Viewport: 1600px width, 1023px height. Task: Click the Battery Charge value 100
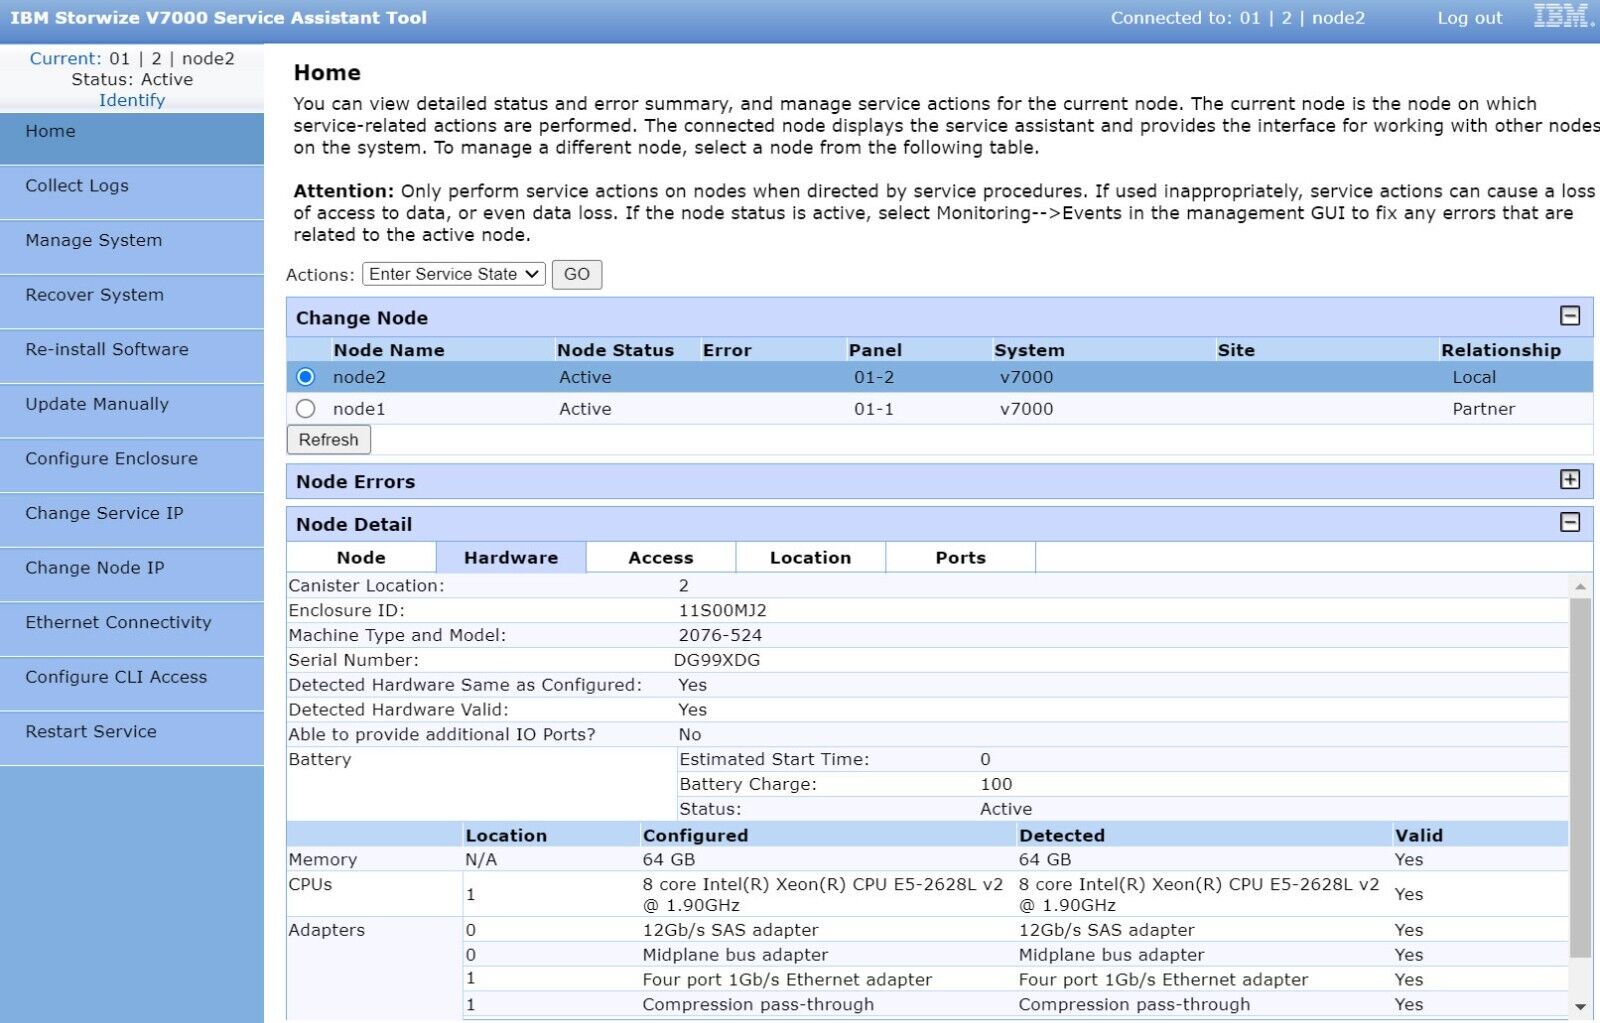pos(996,784)
